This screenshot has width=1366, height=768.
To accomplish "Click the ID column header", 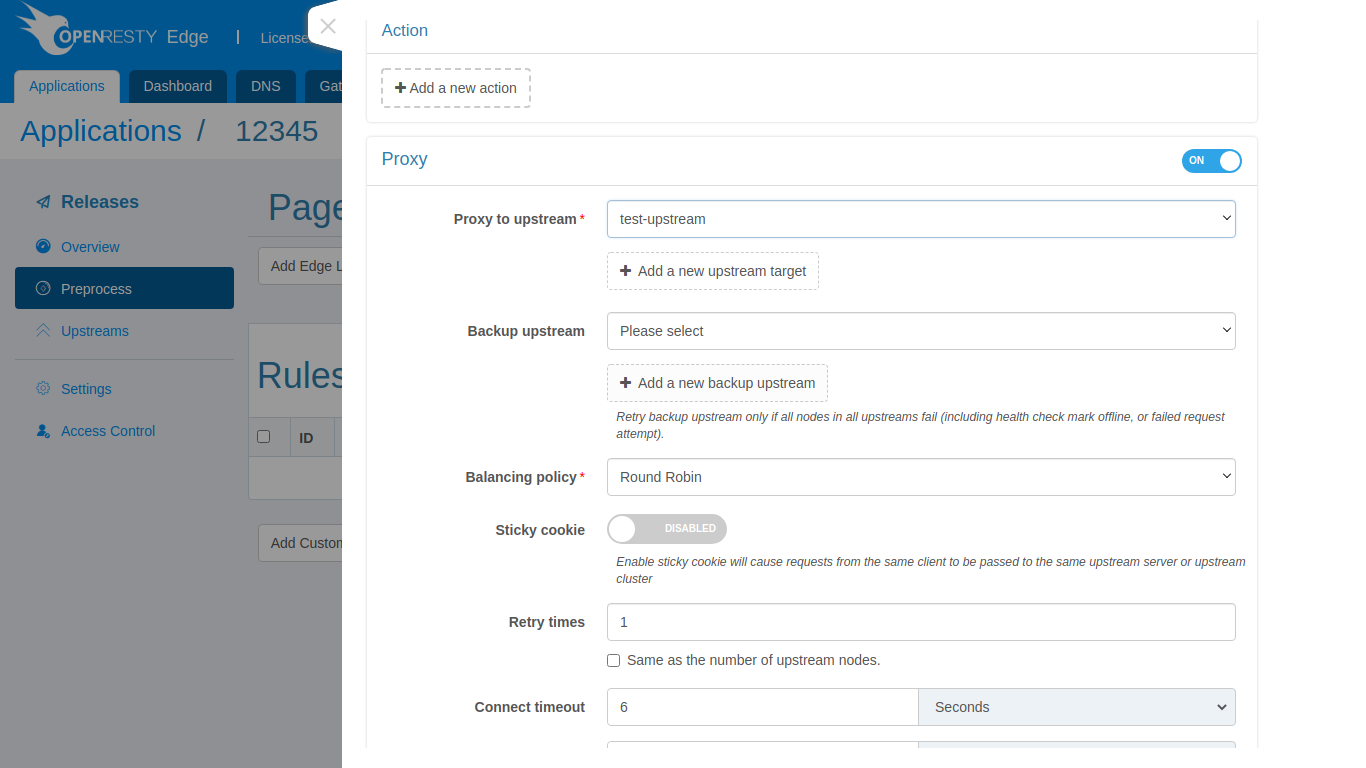I will pos(307,438).
